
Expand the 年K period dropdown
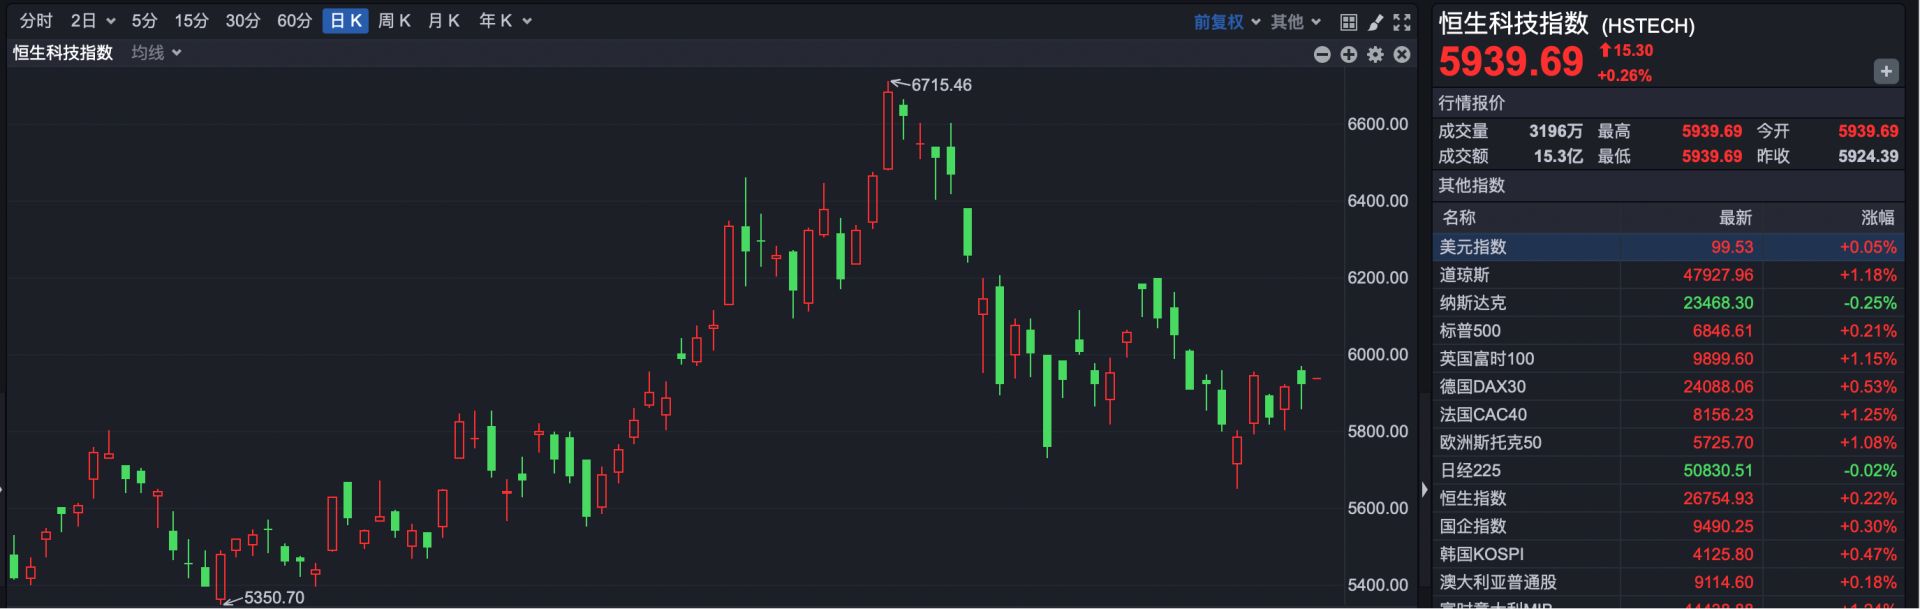tap(504, 21)
